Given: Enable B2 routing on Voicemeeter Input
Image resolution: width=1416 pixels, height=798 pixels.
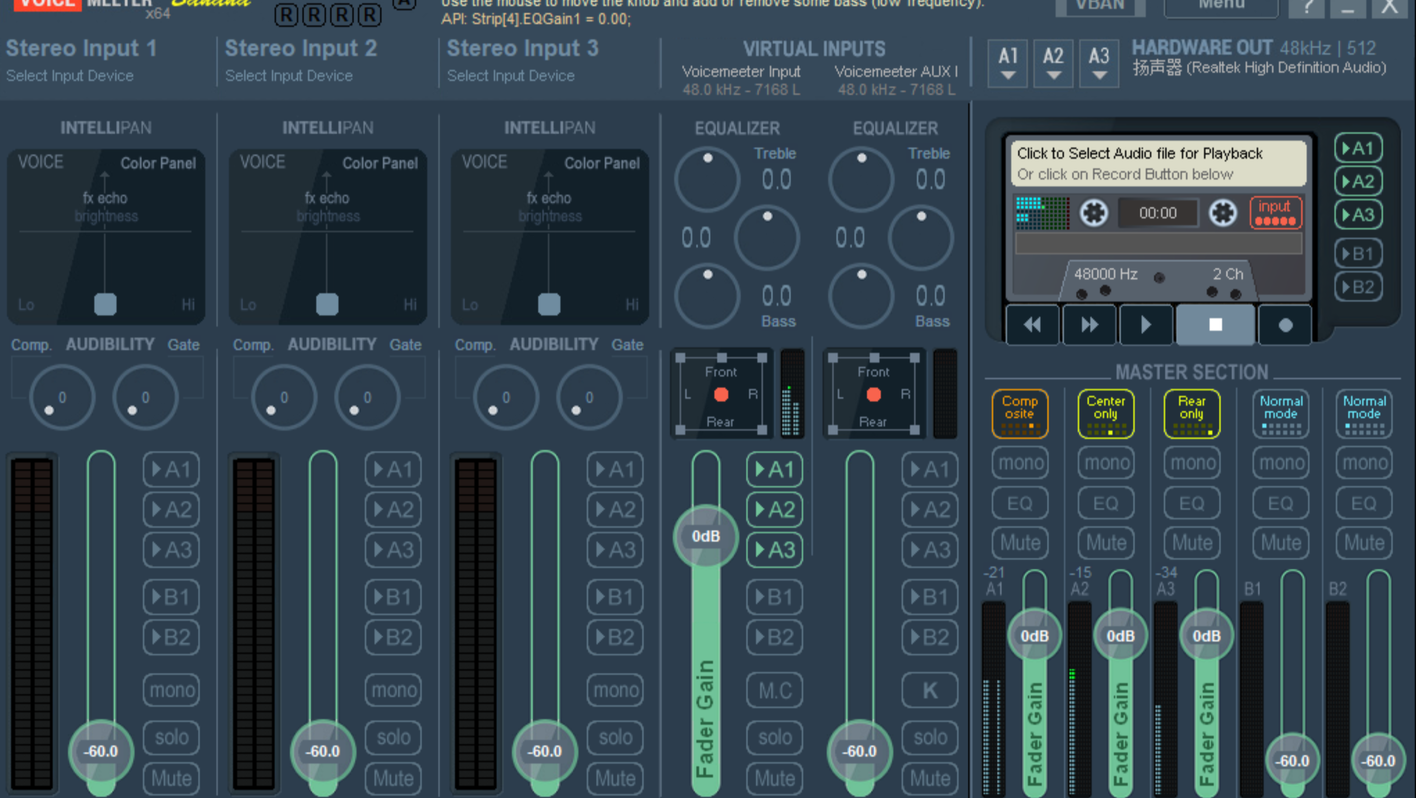Looking at the screenshot, I should [x=774, y=637].
